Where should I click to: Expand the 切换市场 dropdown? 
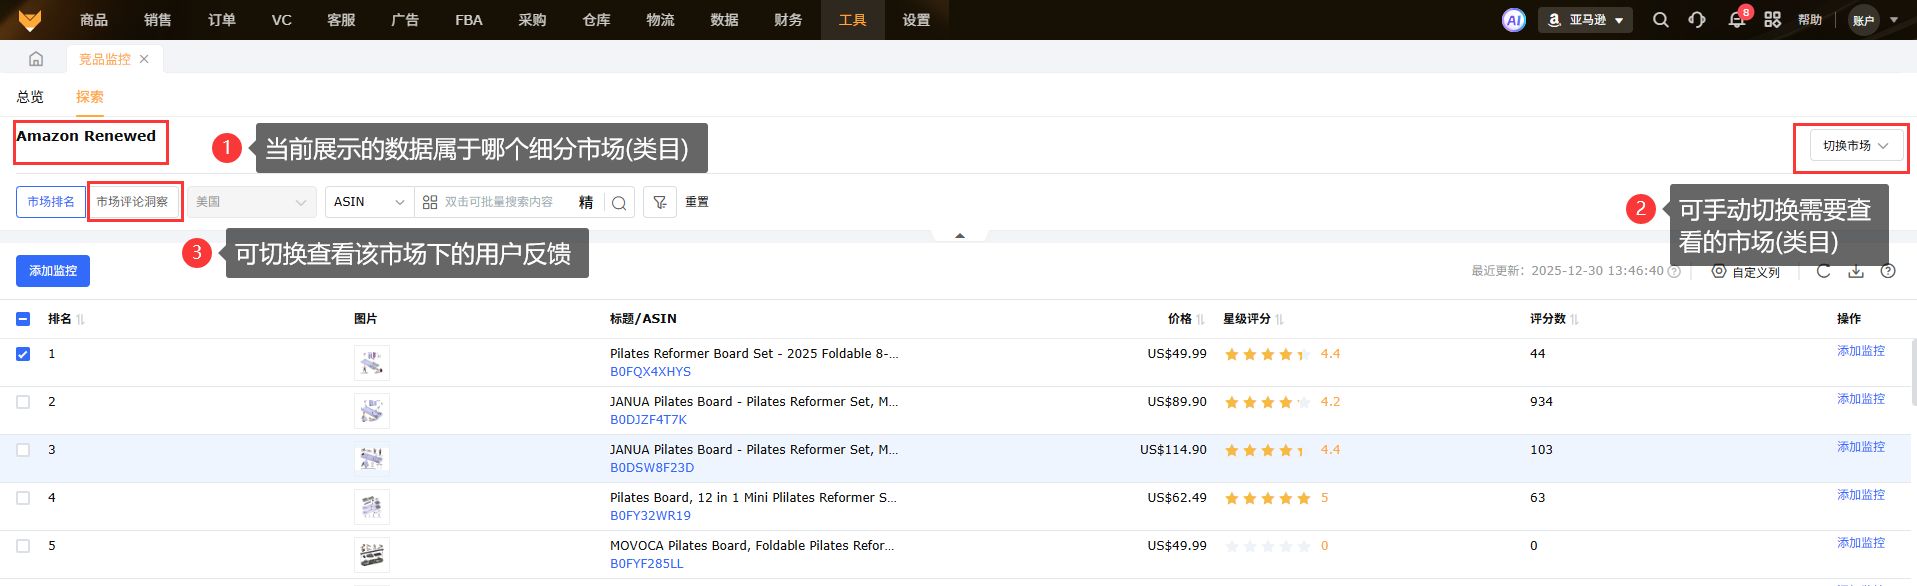pyautogui.click(x=1854, y=146)
